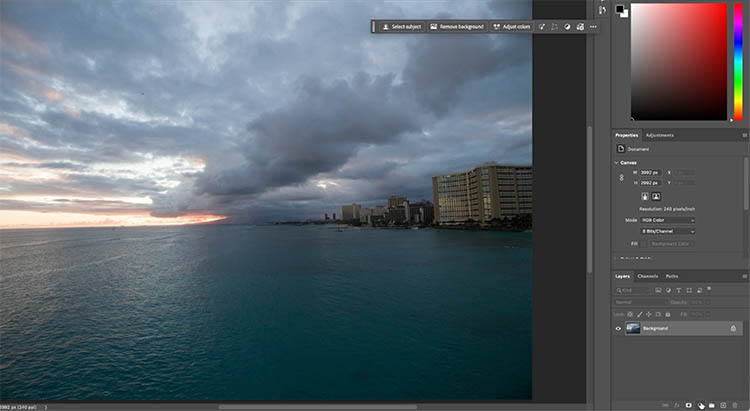750x411 pixels.
Task: Set canvas to landscape orientation
Action: coord(657,197)
